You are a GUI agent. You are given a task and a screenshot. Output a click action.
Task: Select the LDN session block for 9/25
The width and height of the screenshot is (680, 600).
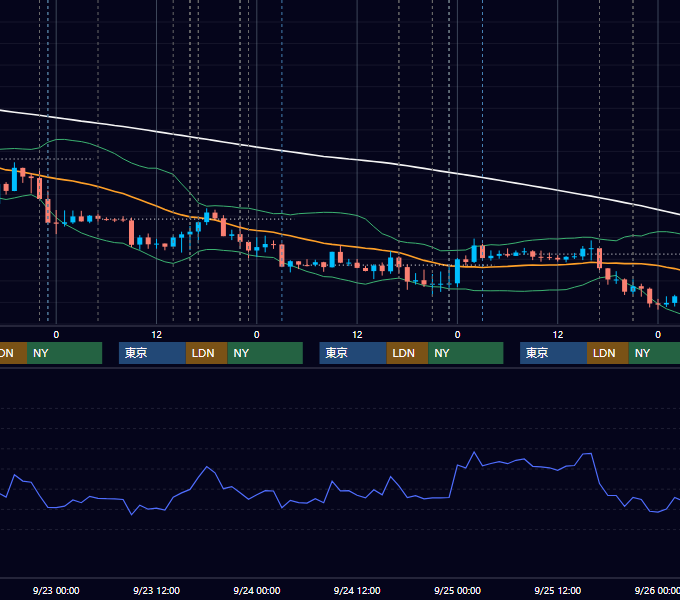608,353
